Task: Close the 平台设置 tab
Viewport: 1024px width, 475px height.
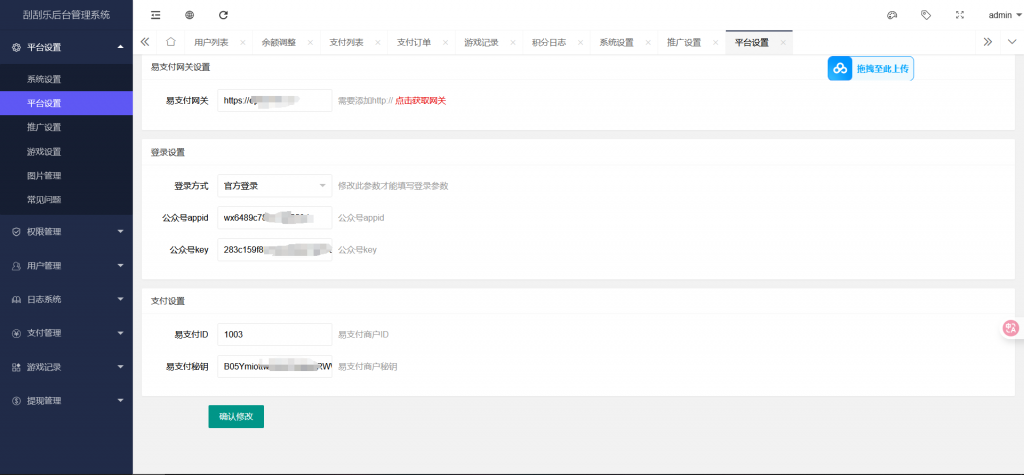Action: (x=782, y=42)
